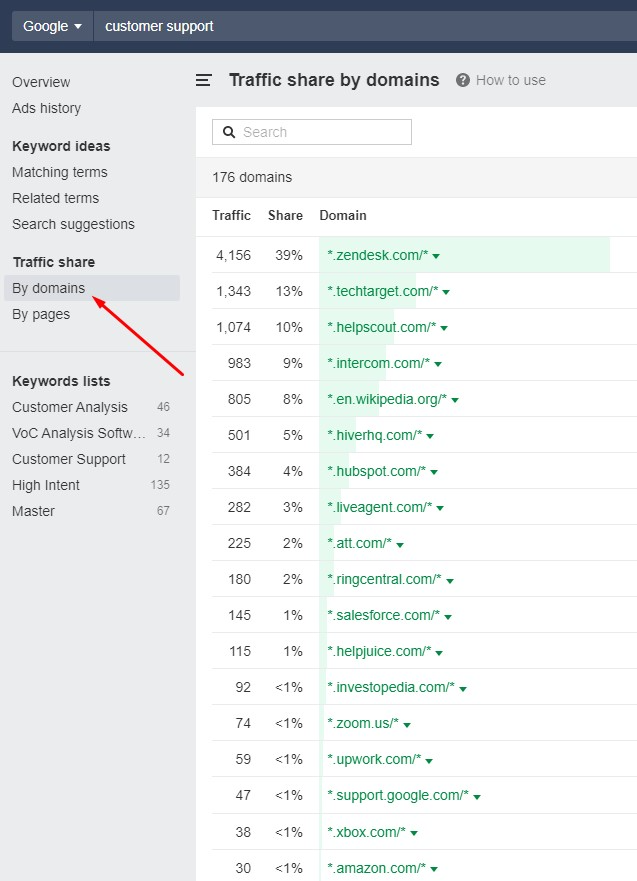Expand the zendesk.com domain dropdown arrow
The width and height of the screenshot is (637, 881).
436,256
